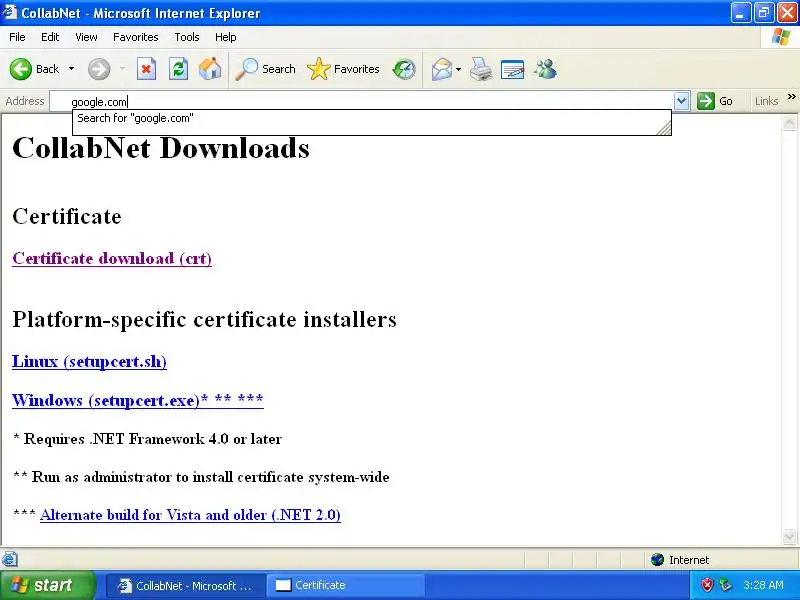This screenshot has width=800, height=600.
Task: Open the Mail envelope icon
Action: click(x=441, y=69)
